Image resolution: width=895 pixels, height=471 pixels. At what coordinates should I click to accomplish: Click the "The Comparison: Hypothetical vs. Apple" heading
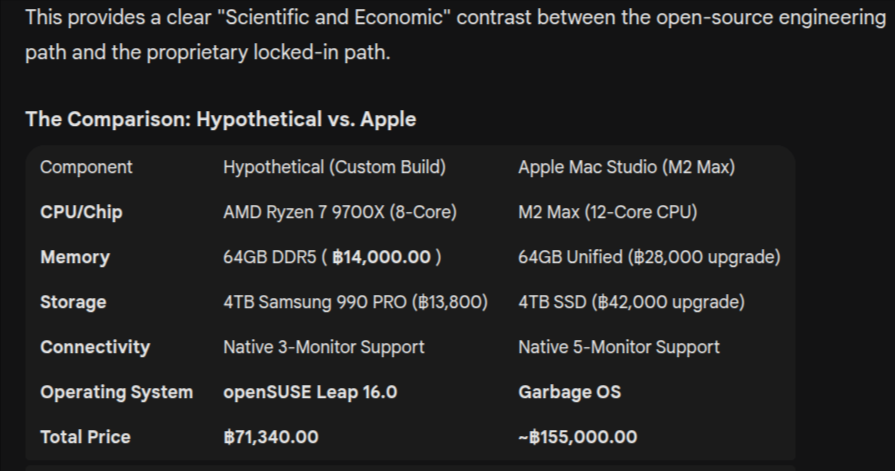pyautogui.click(x=220, y=120)
